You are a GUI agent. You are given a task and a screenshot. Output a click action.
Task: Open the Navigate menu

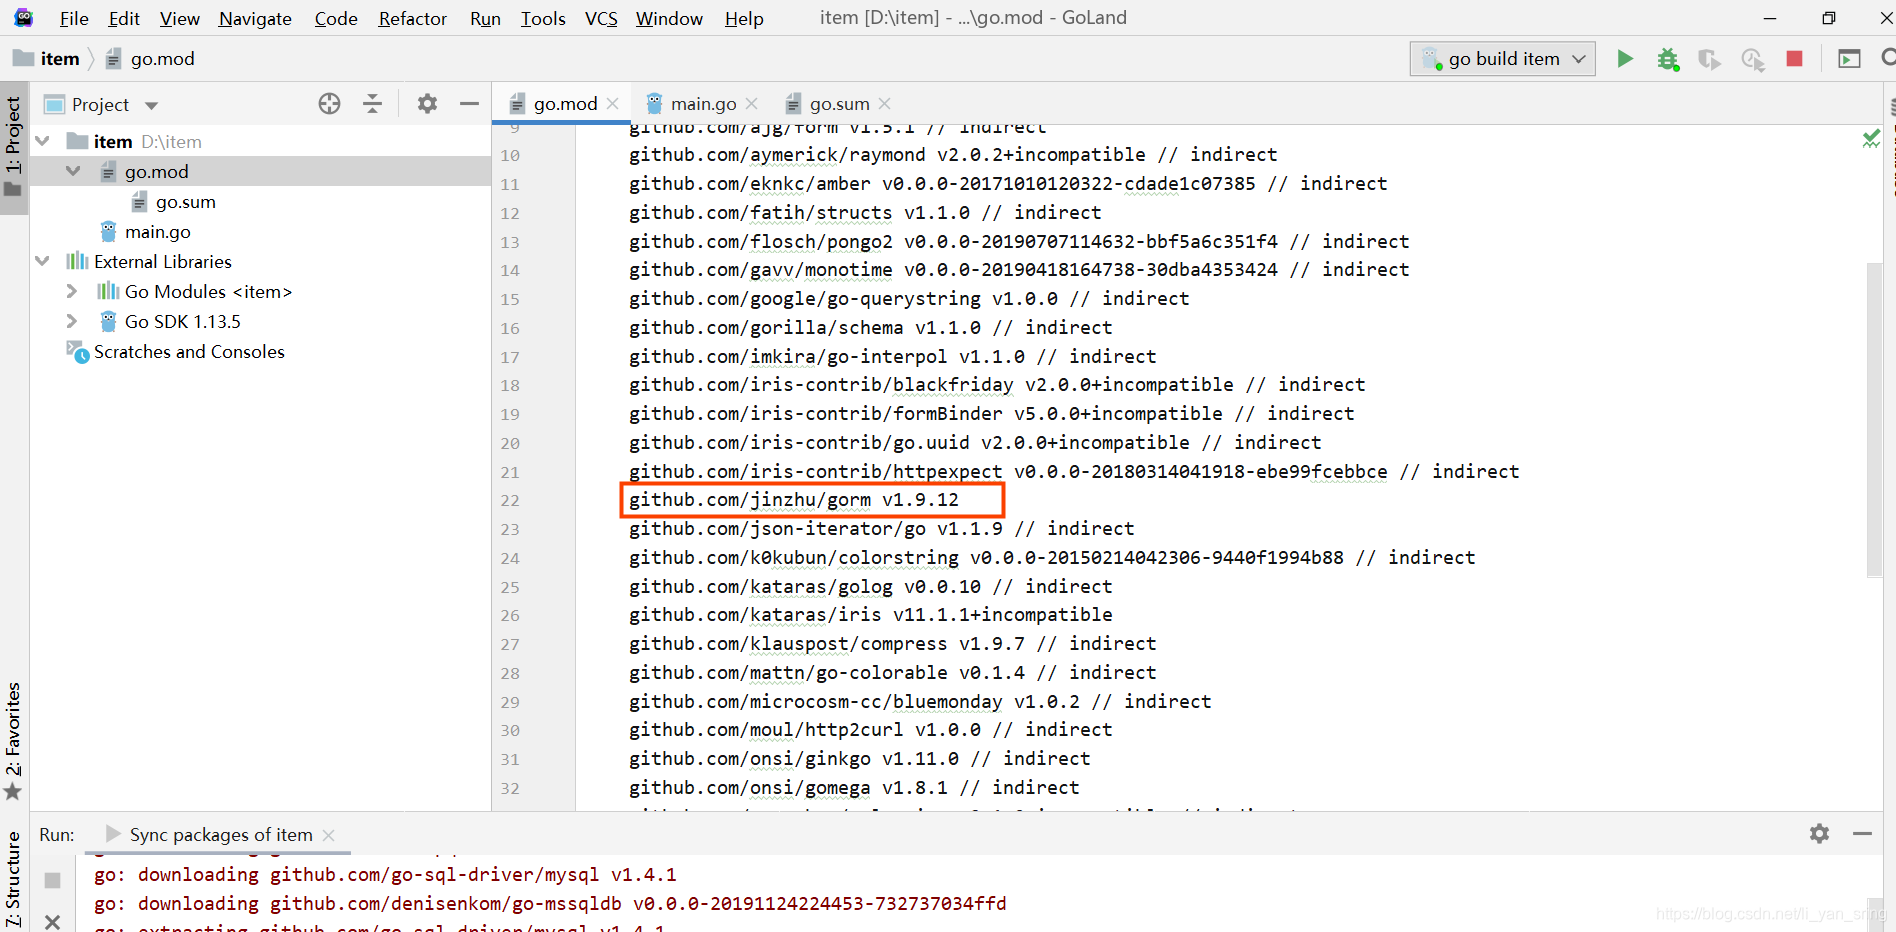[255, 18]
